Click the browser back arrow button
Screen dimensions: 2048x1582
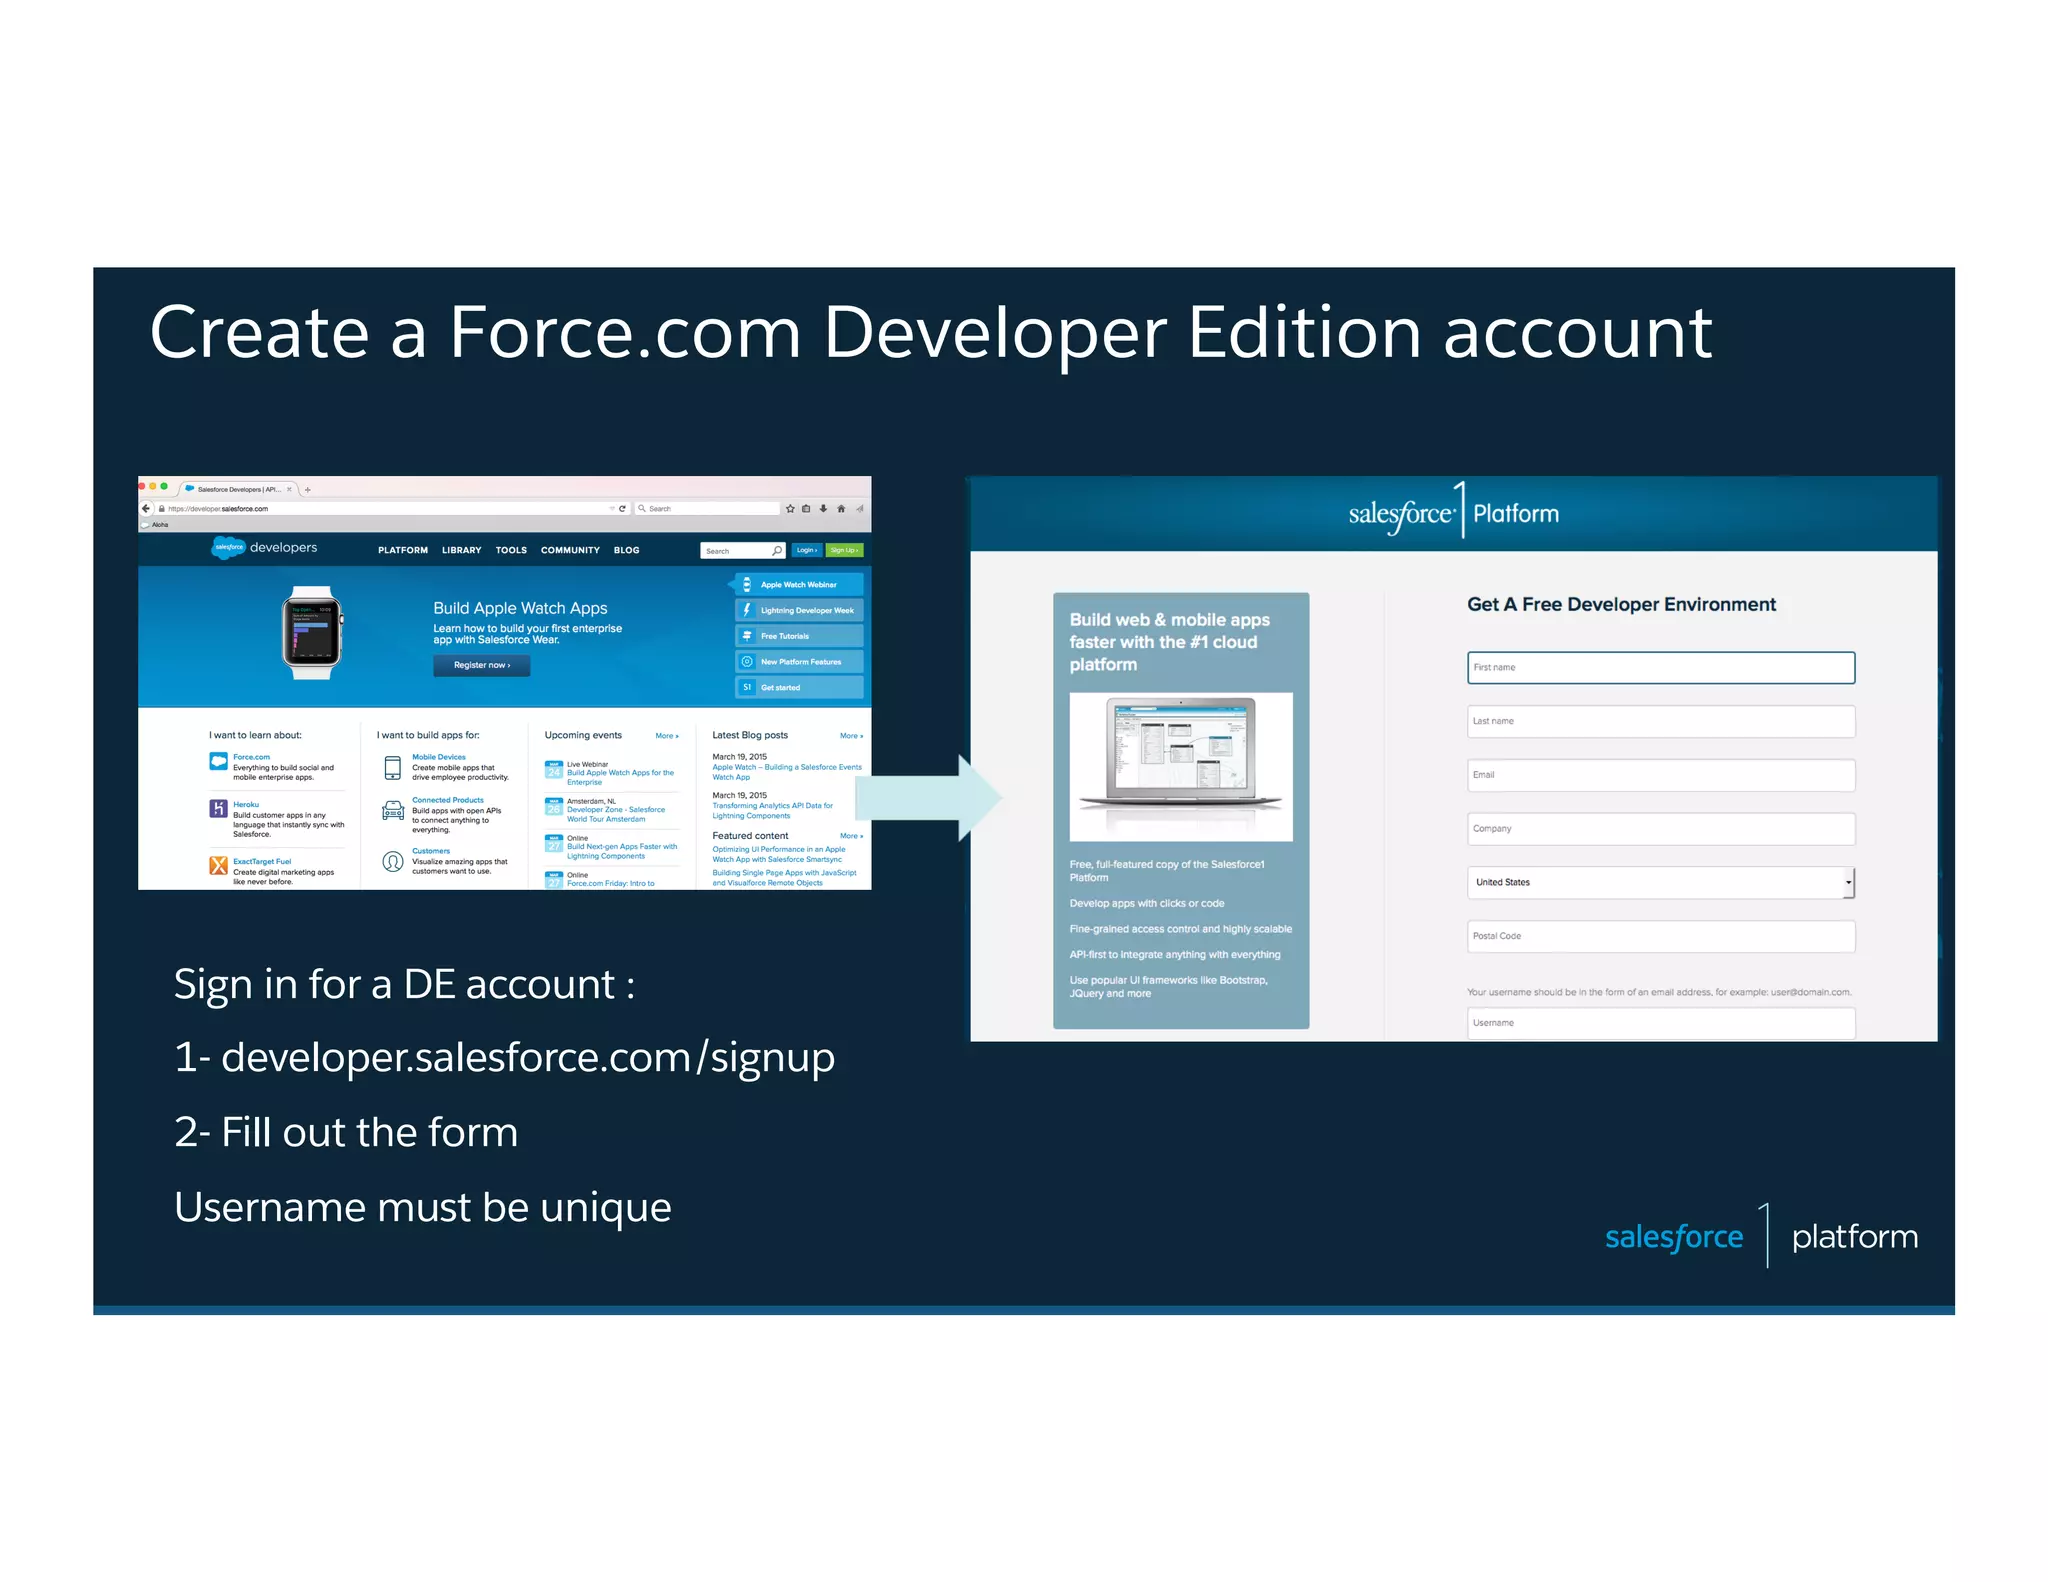(146, 508)
